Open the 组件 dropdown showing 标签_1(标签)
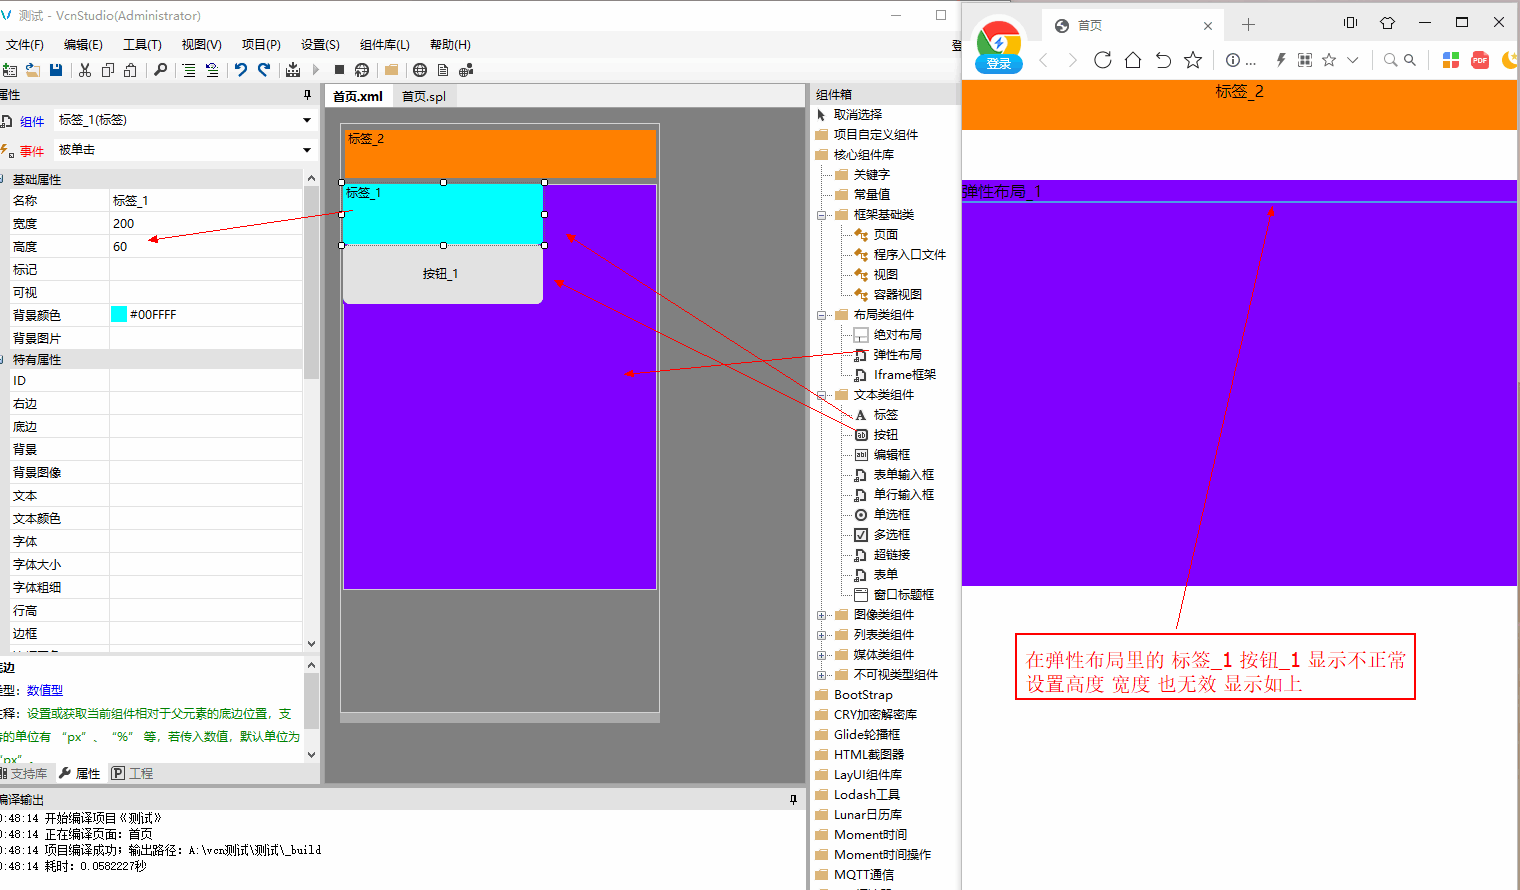Screen dimensions: 1520x890 pos(306,120)
